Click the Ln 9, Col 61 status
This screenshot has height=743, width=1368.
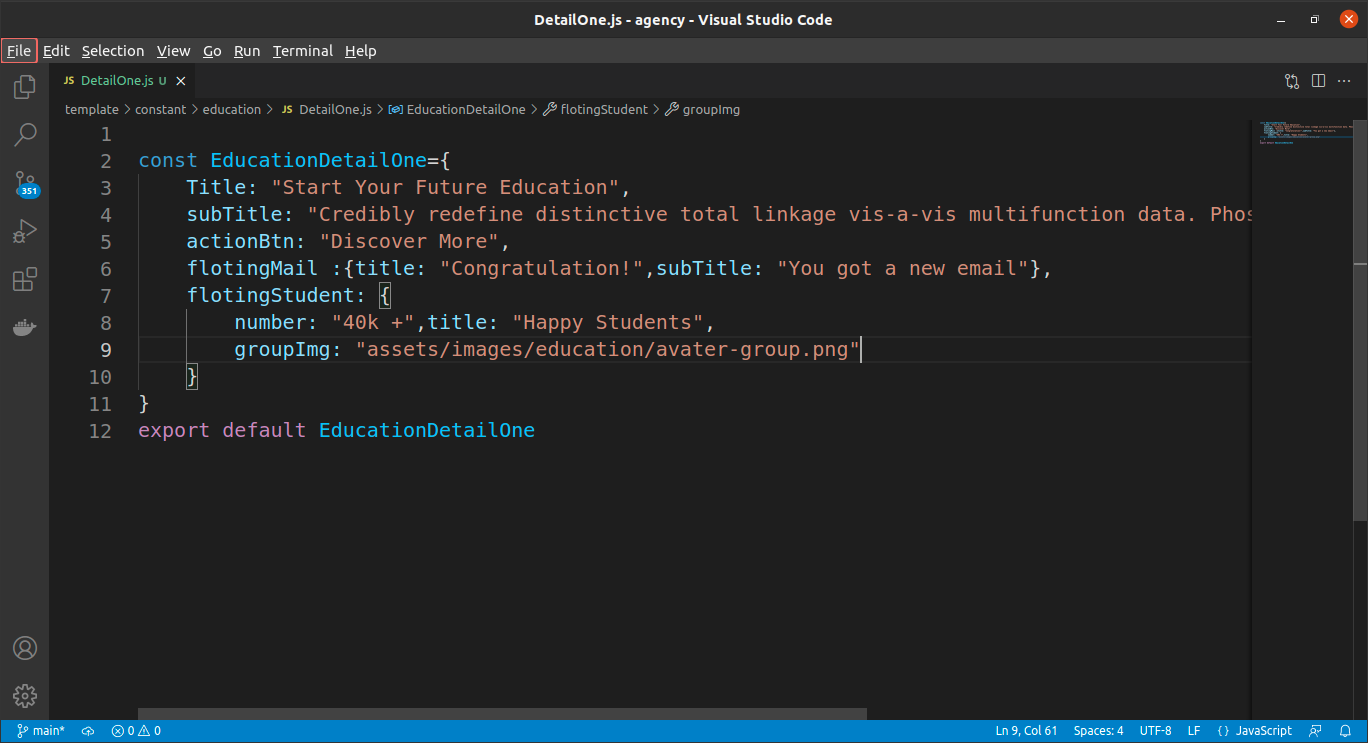(x=1026, y=731)
